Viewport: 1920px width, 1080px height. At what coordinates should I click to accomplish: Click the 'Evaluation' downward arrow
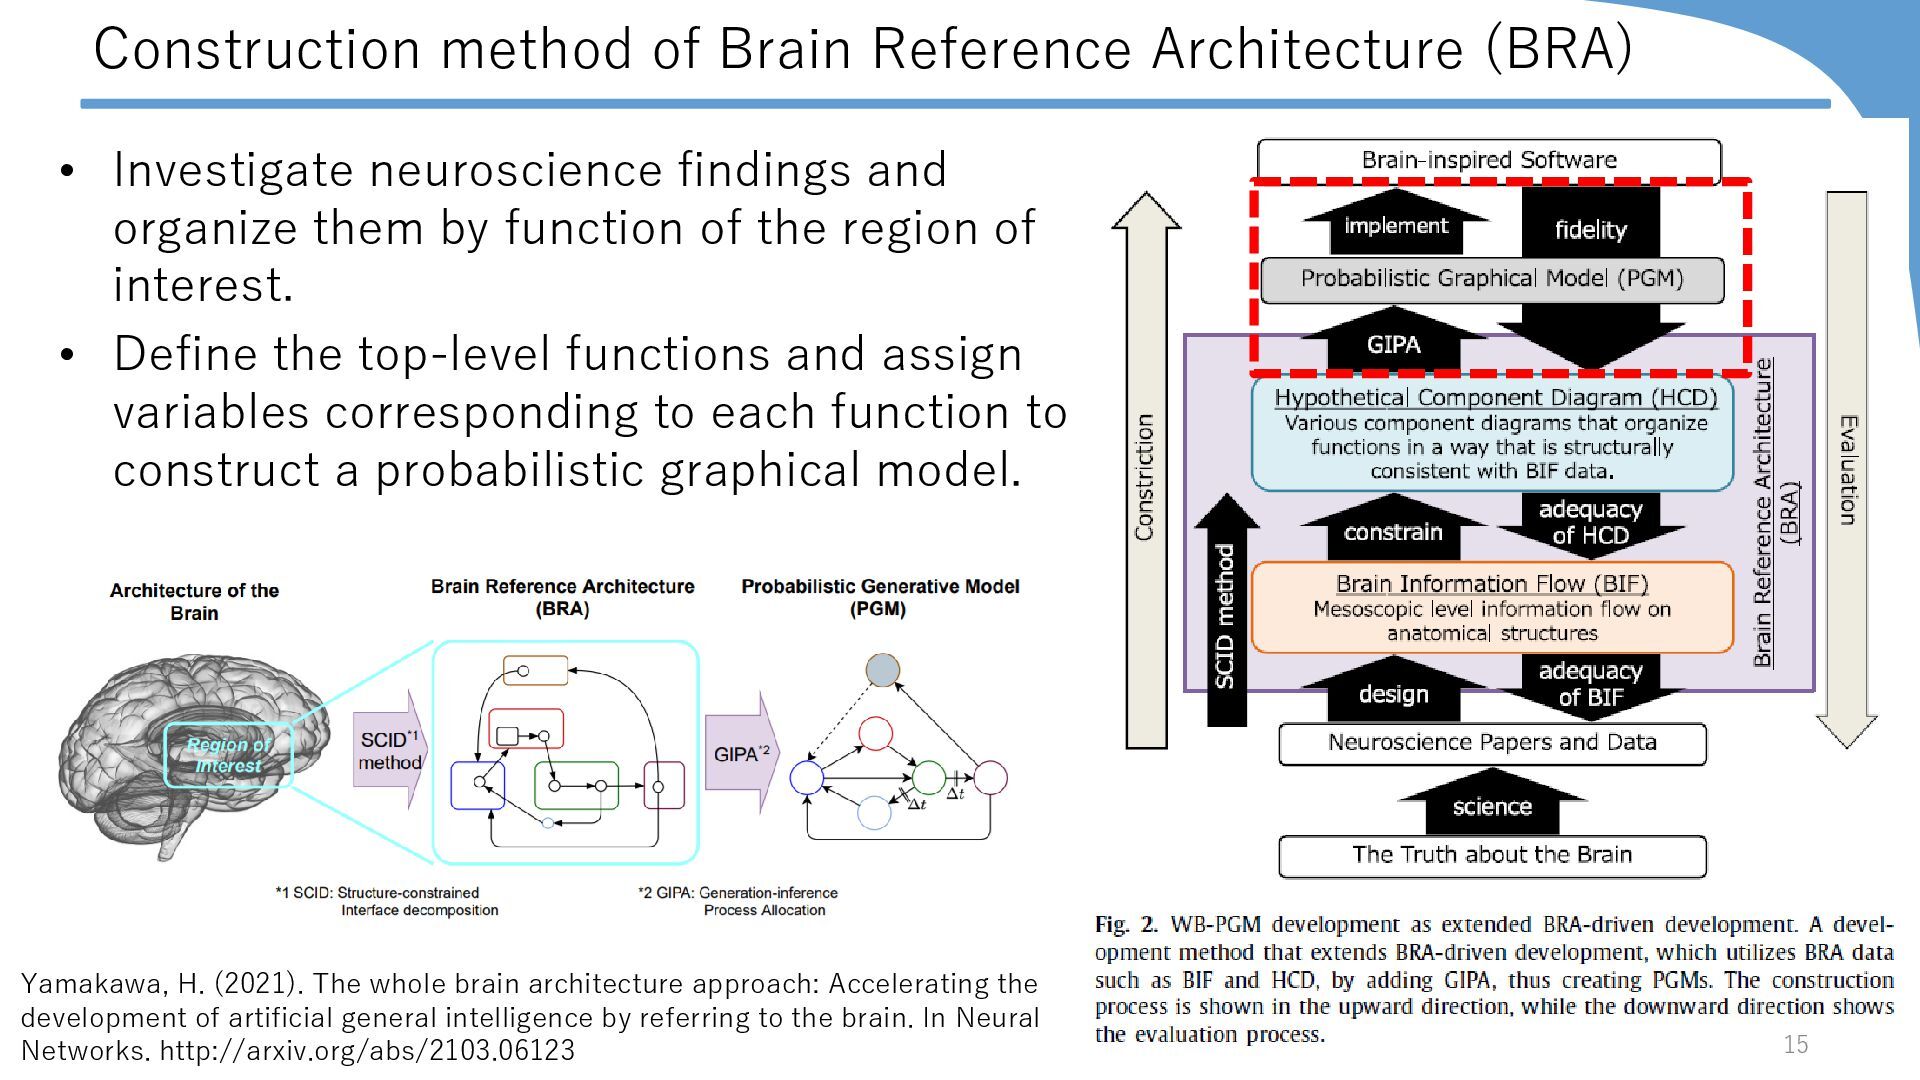click(1847, 470)
